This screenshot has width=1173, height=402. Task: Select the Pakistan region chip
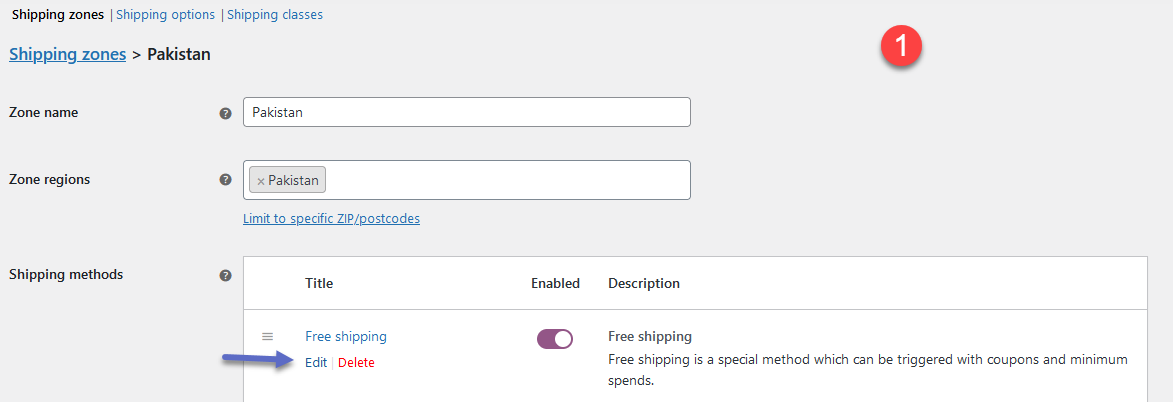pyautogui.click(x=293, y=181)
